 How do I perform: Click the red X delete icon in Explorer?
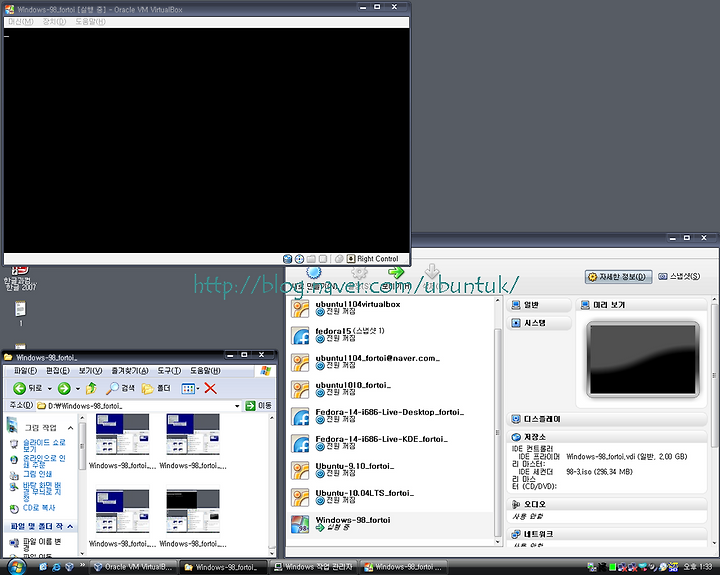(x=210, y=389)
